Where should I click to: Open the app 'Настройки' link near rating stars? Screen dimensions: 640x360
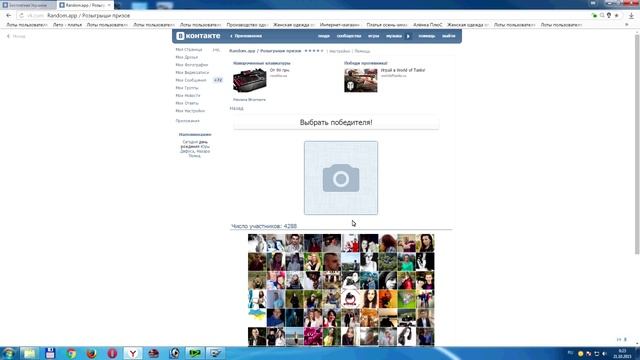pos(340,51)
